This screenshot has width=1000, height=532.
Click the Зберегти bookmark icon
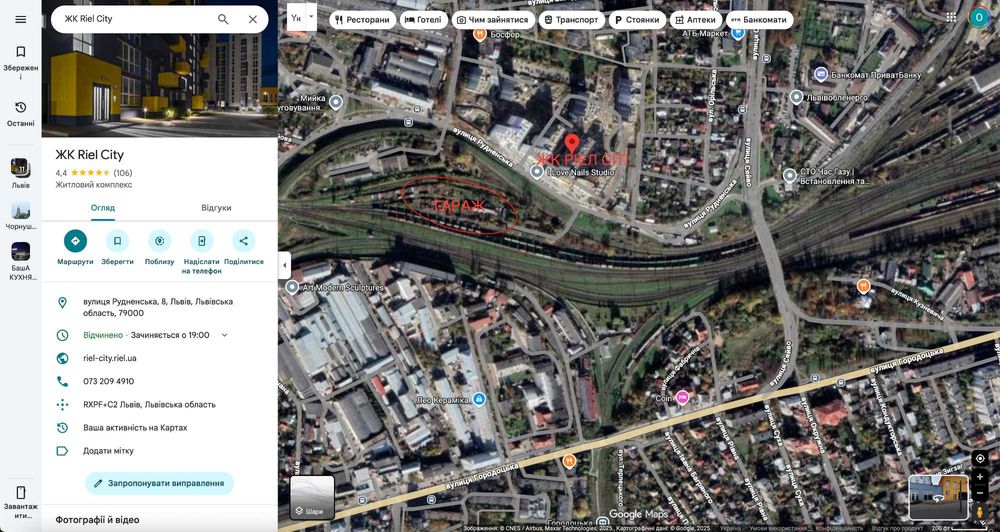[117, 241]
